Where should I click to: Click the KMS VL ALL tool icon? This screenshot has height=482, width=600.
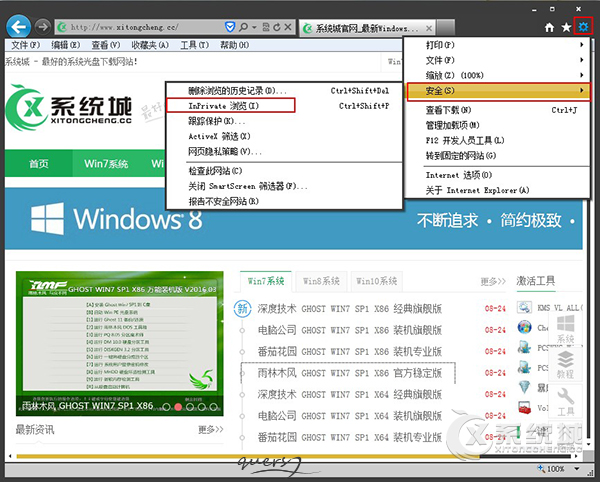click(524, 307)
